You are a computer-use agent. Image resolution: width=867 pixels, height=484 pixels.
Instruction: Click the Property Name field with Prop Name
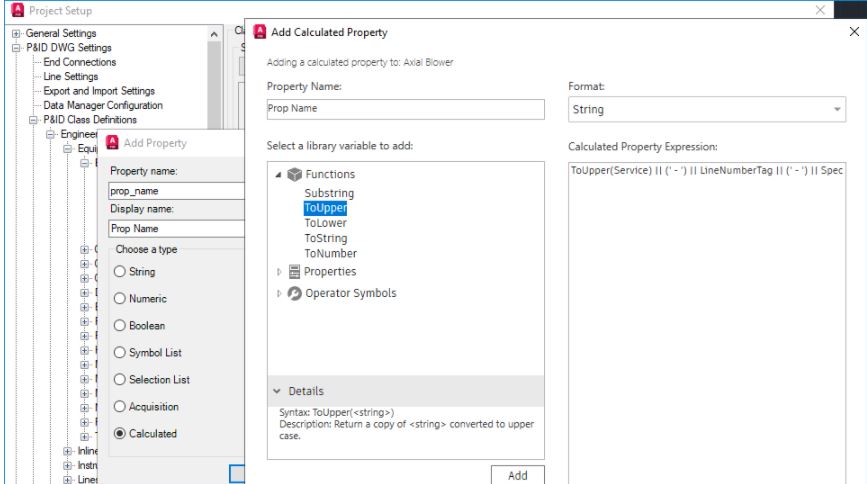405,109
